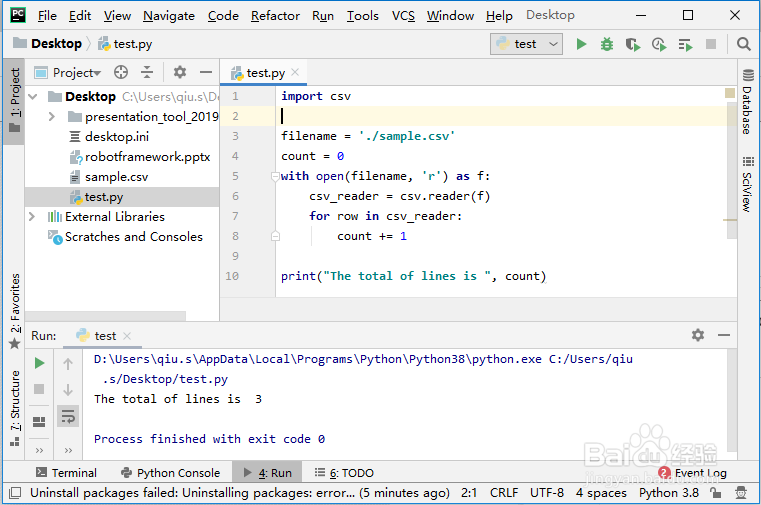Collapse the 'with open' code block fold marker
This screenshot has width=761, height=505.
pos(275,176)
